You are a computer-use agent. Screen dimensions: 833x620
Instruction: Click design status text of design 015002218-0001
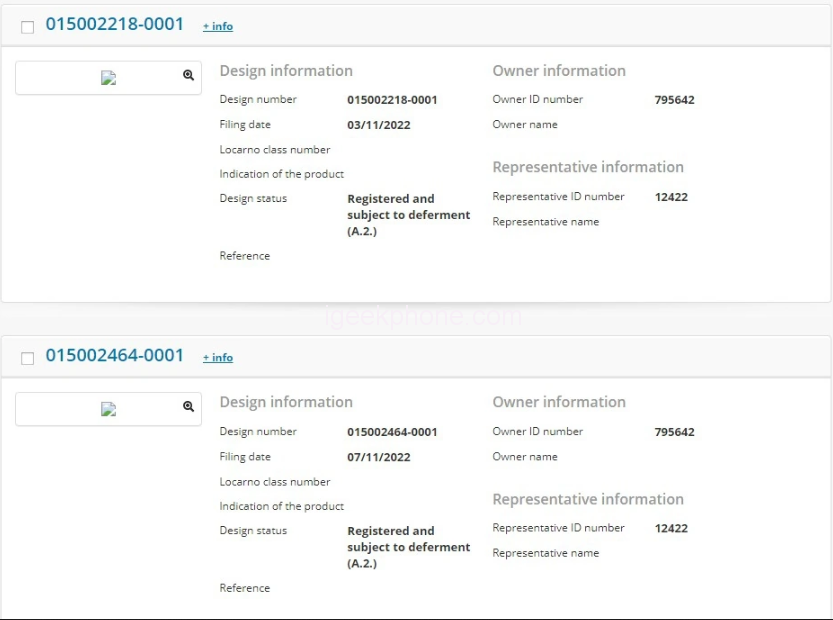[408, 215]
